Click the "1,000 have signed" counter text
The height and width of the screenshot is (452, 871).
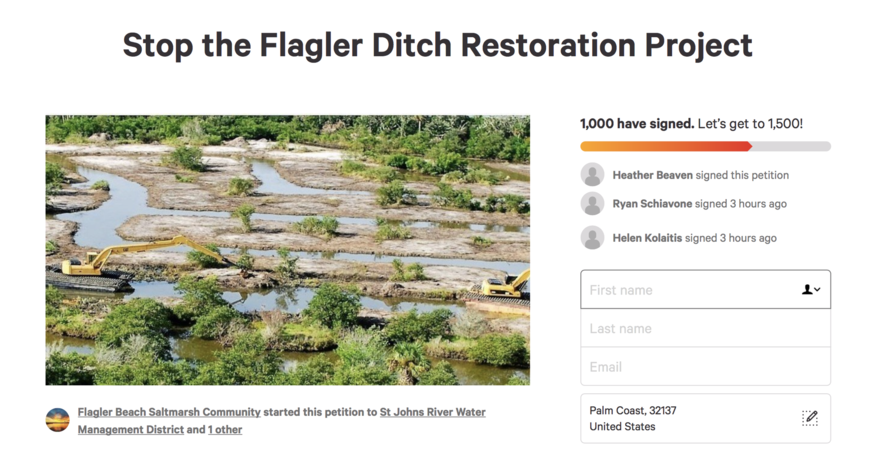point(637,124)
